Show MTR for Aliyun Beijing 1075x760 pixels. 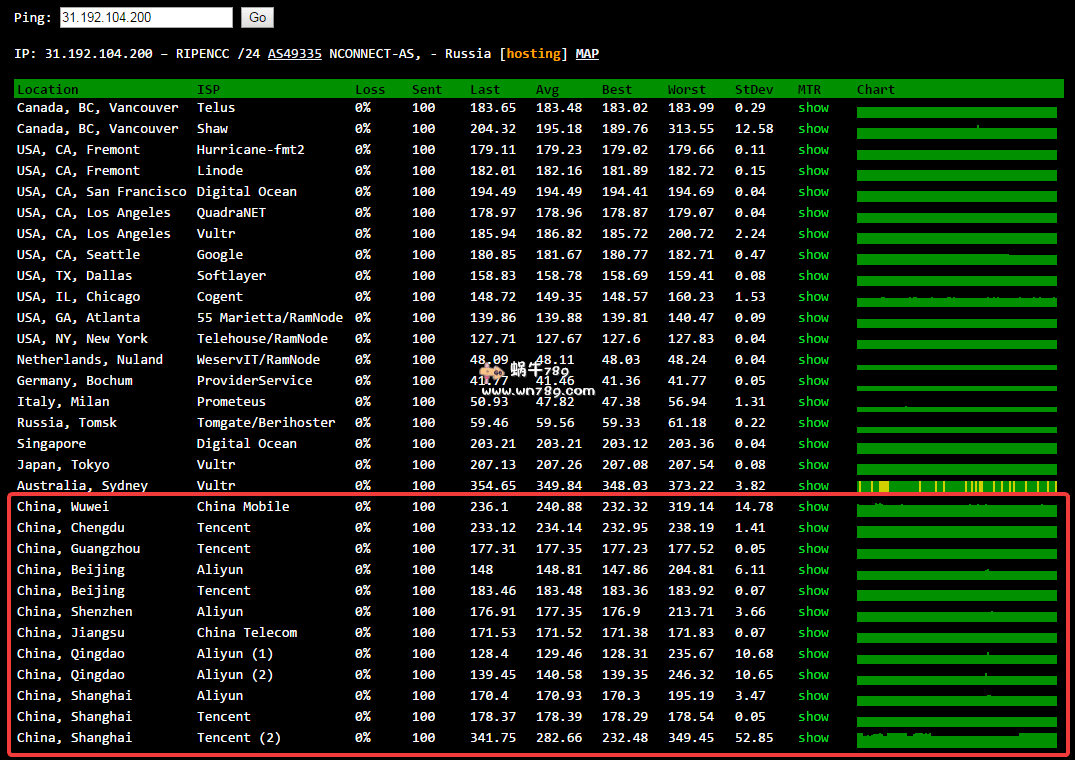coord(813,569)
